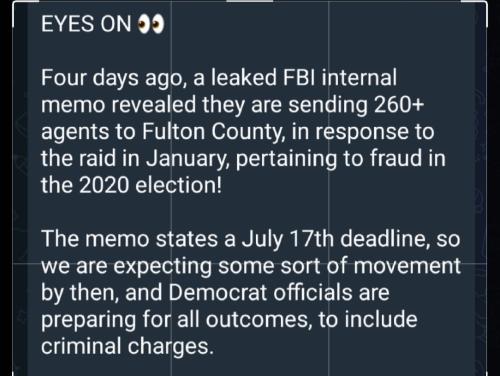Click the bottom-left crop corner handle
The image size is (500, 376).
[x=13, y=373]
